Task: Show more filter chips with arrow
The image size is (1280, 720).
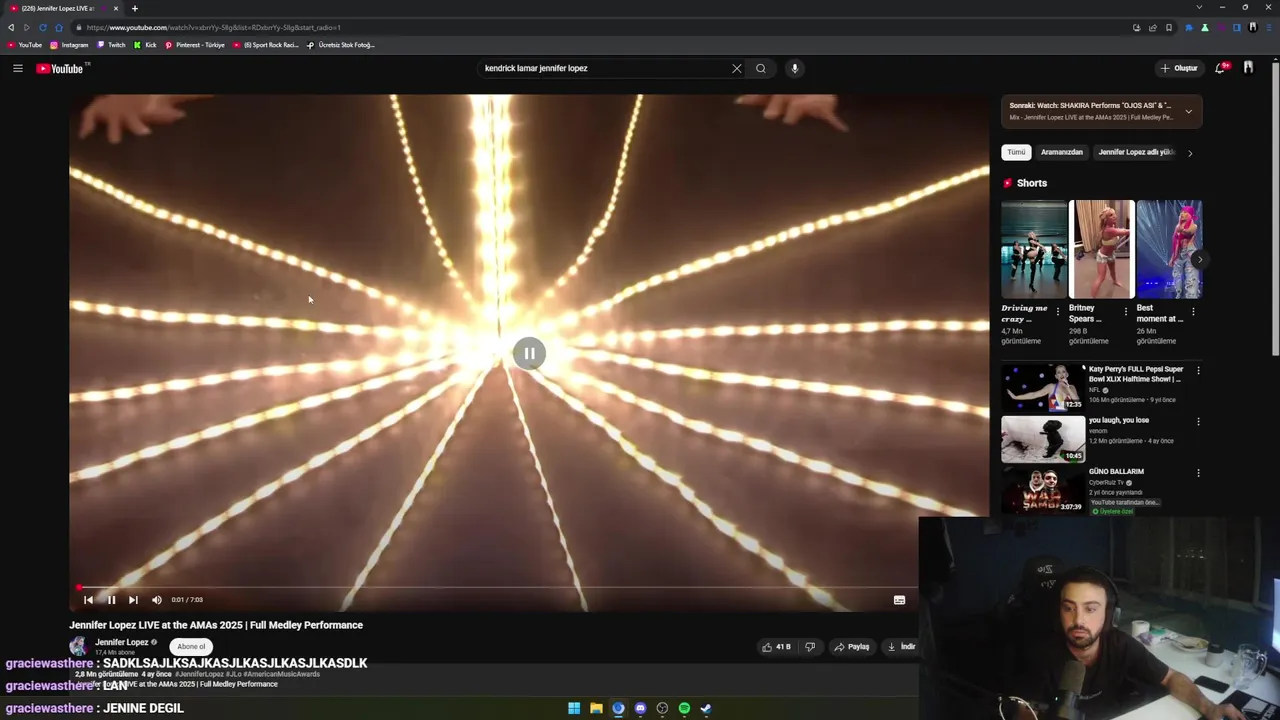Action: 1190,153
